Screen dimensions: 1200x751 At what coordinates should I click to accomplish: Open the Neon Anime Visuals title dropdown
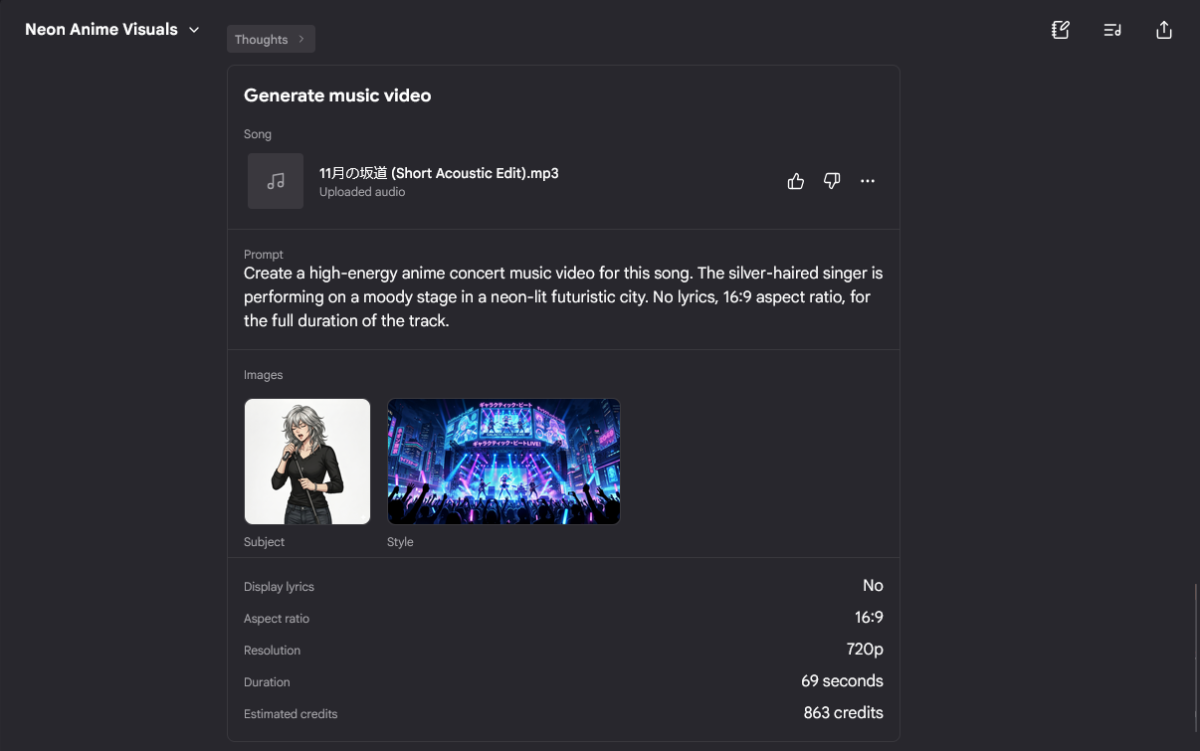click(x=112, y=30)
